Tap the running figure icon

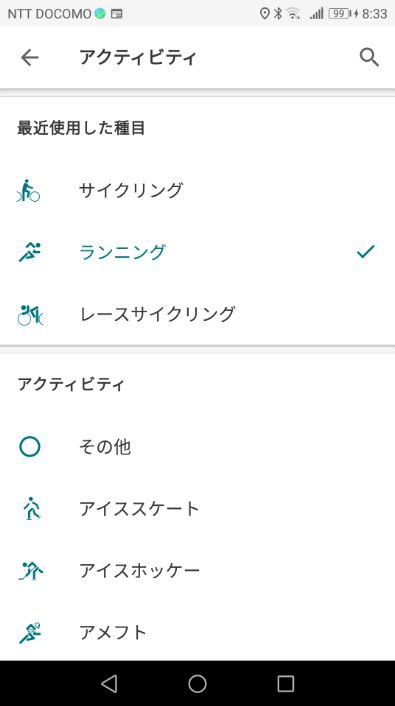(x=30, y=252)
